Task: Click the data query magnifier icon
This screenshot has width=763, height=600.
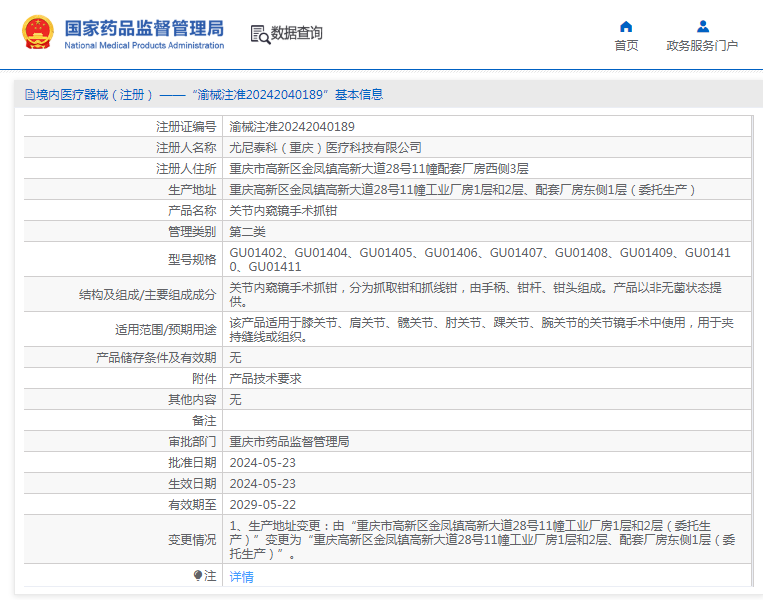Action: (260, 35)
